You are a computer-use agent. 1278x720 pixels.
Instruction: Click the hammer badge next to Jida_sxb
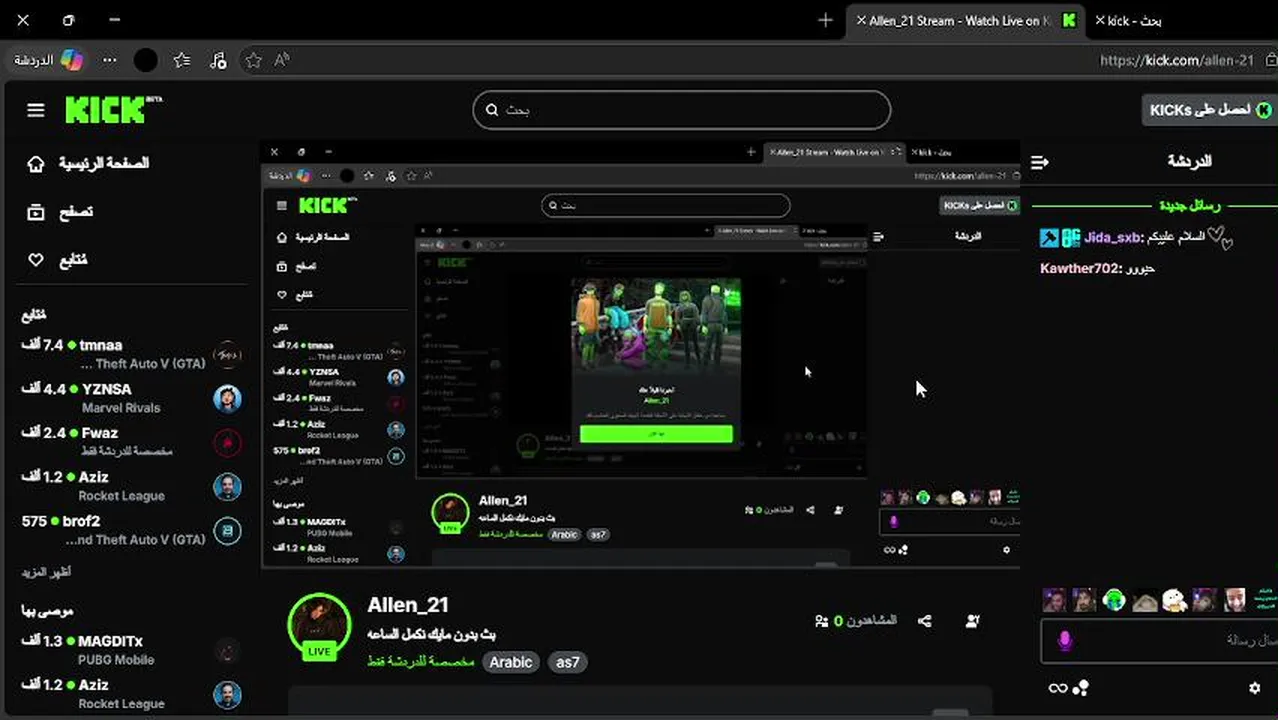click(1049, 238)
